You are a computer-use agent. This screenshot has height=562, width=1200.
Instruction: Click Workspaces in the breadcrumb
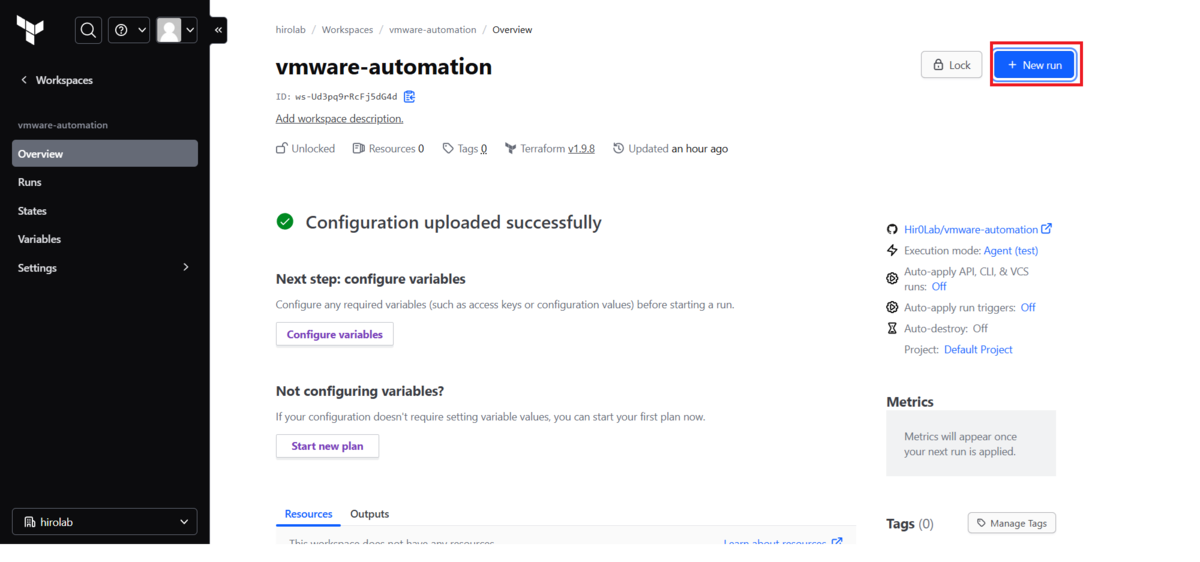pos(347,30)
